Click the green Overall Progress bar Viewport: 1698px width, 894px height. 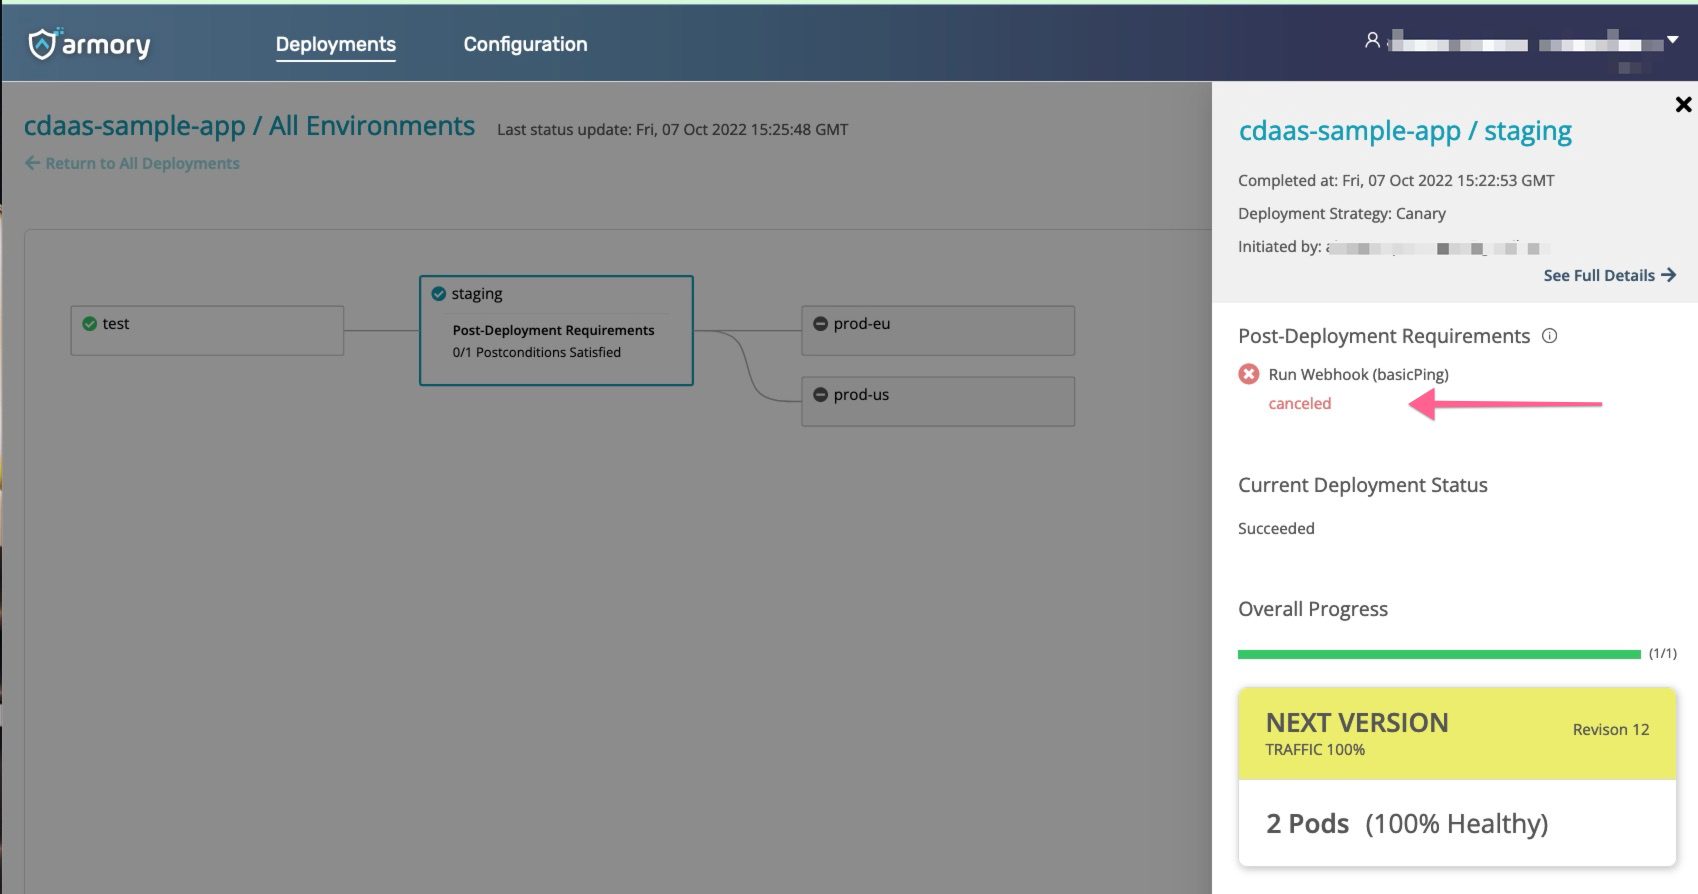click(1439, 654)
